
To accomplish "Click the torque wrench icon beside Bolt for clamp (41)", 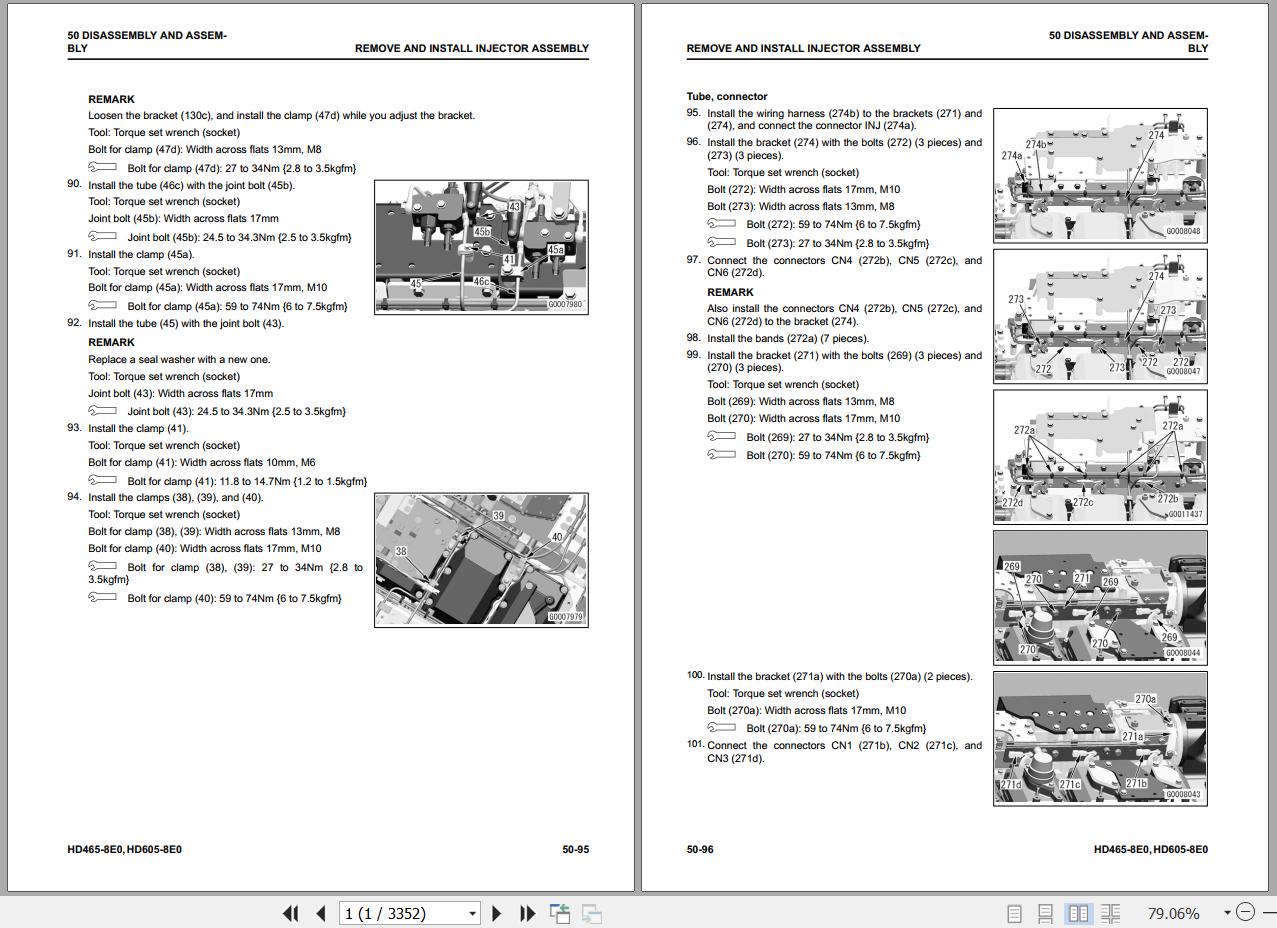I will click(x=103, y=481).
